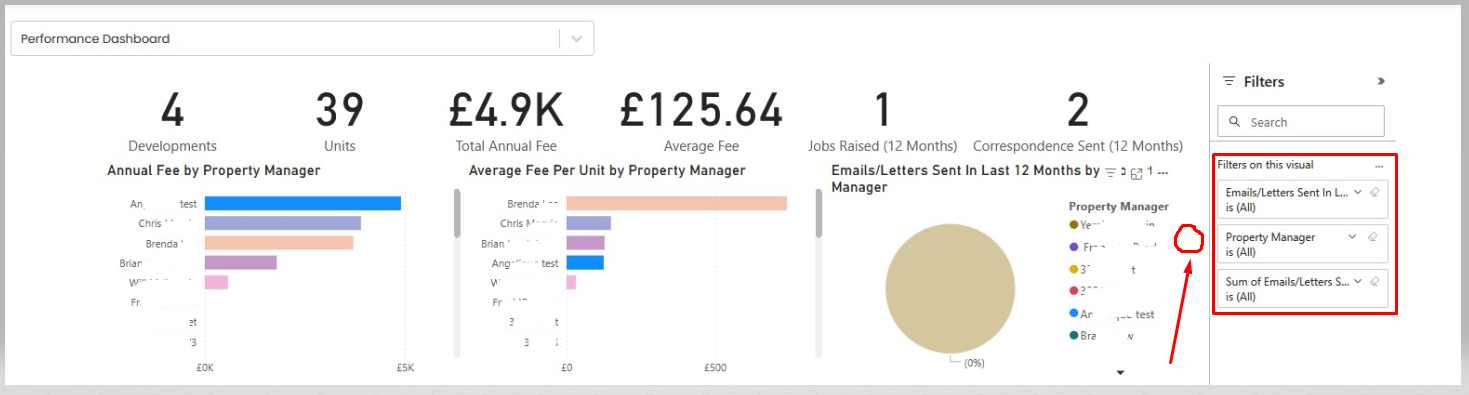Viewport: 1469px width, 395px height.
Task: Click the Average Fee chart vertical scrollbar
Action: [458, 213]
